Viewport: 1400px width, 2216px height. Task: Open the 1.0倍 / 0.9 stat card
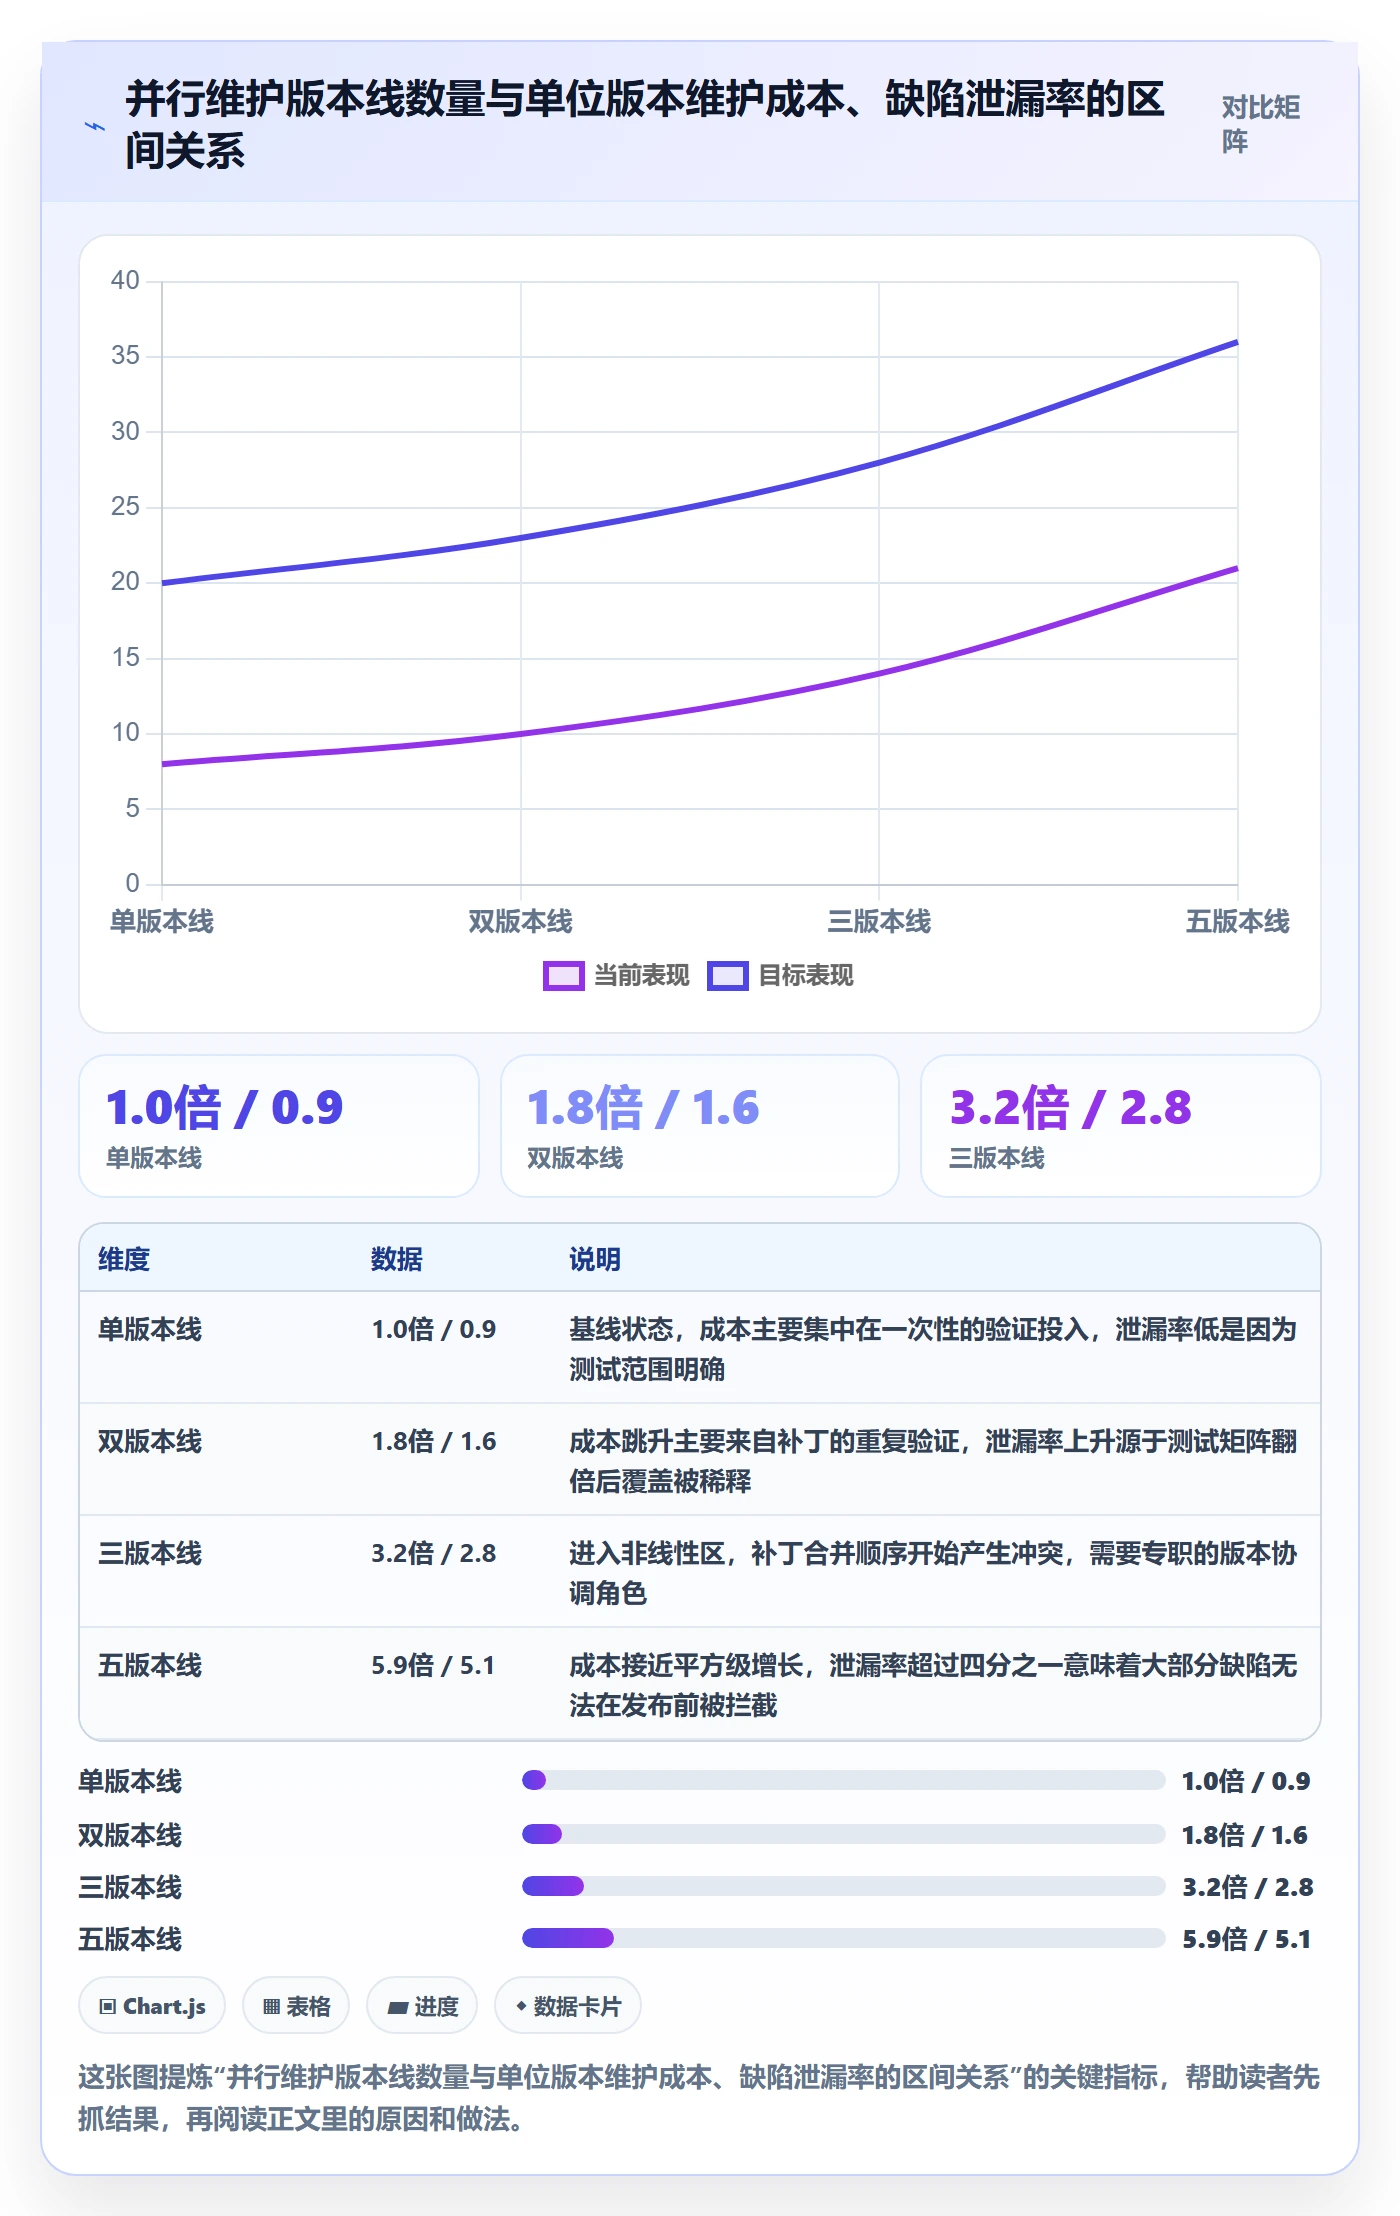tap(279, 1126)
